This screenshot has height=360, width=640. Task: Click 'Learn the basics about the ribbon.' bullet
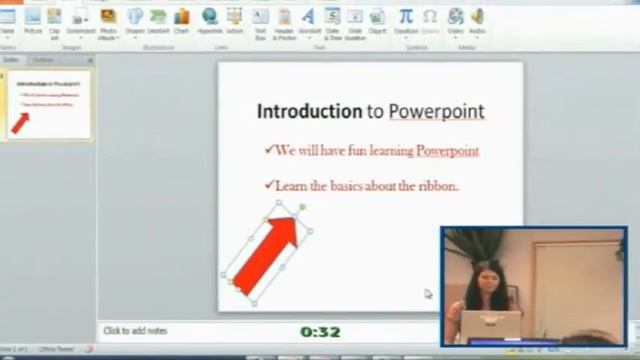click(x=362, y=186)
